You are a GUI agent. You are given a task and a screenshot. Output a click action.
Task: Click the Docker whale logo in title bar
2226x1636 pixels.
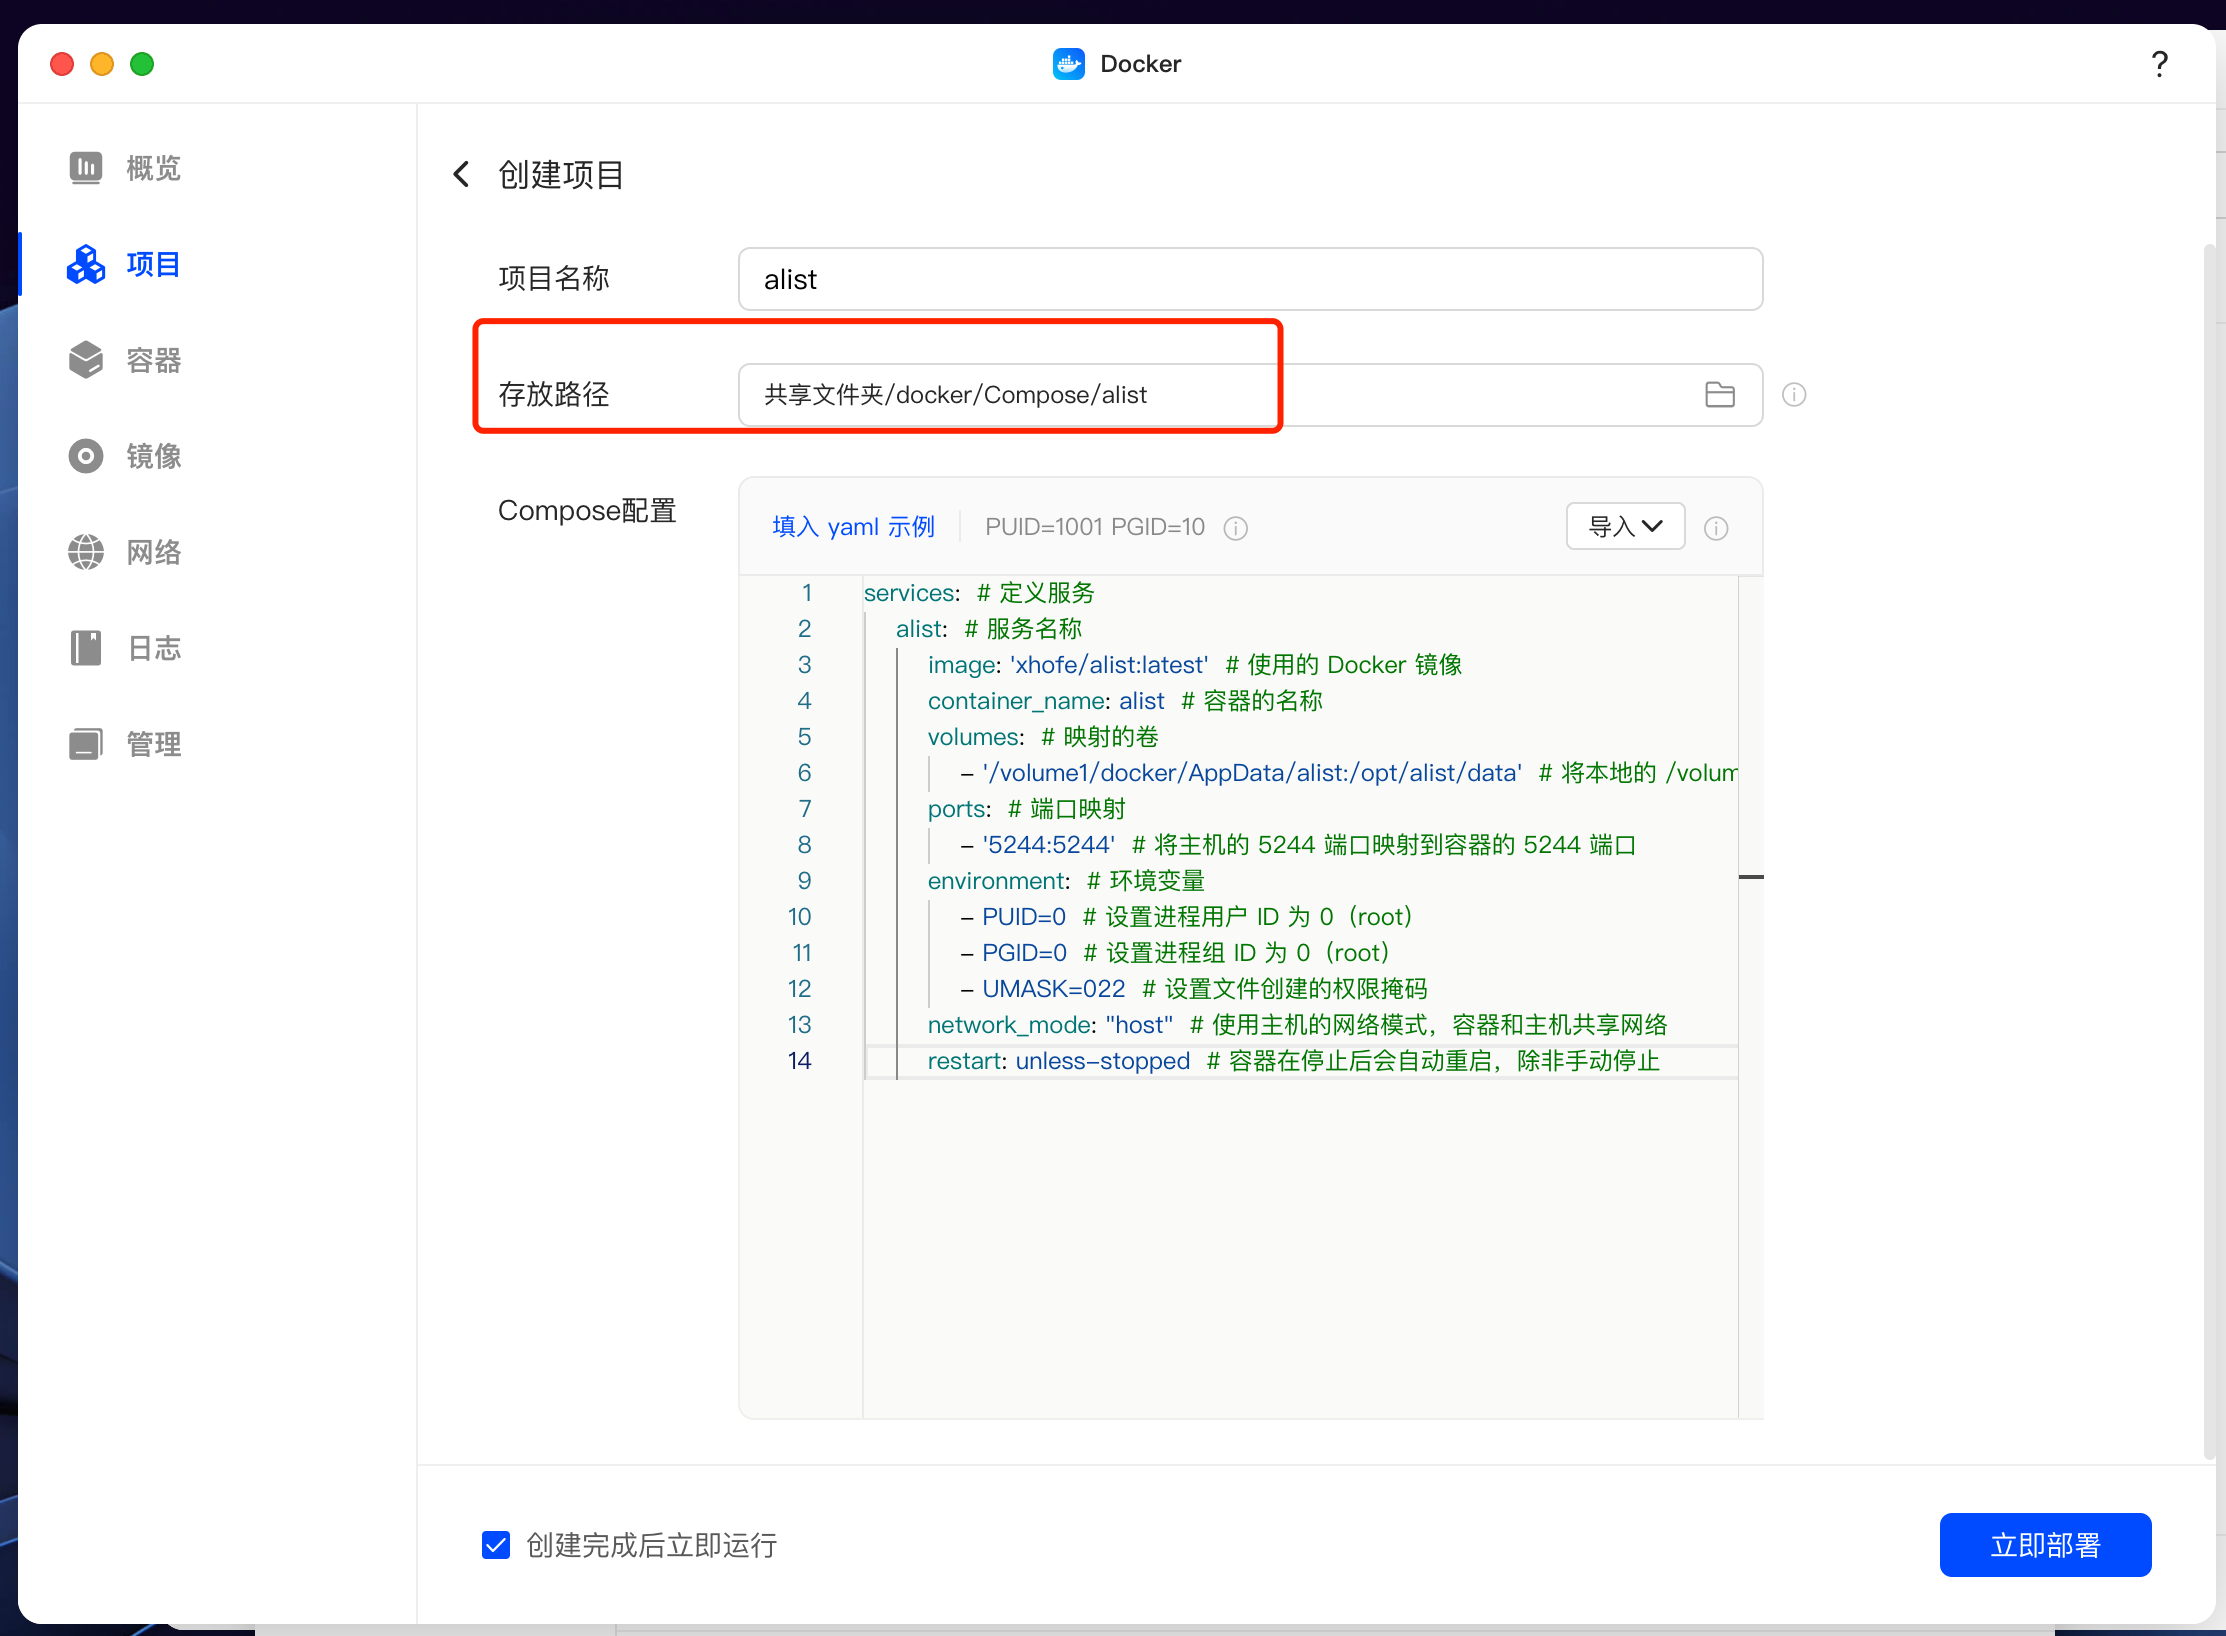click(x=1069, y=64)
